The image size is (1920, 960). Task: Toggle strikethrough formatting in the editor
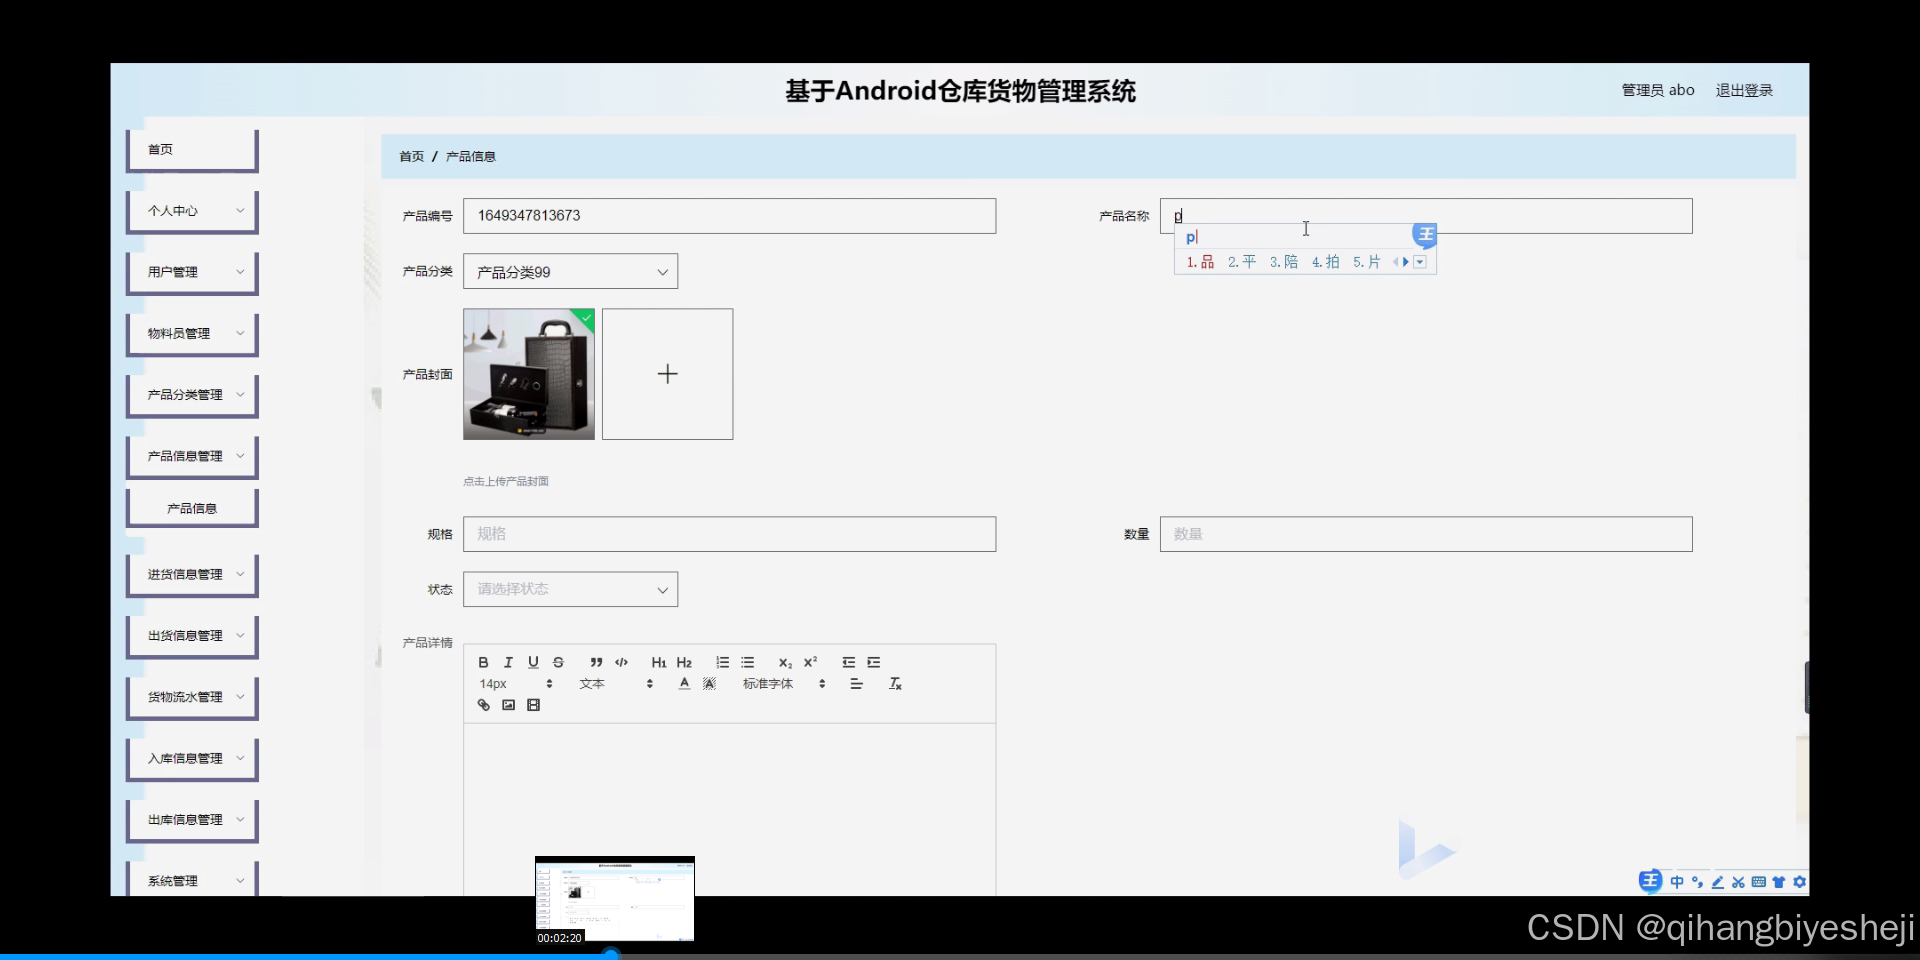pyautogui.click(x=559, y=662)
